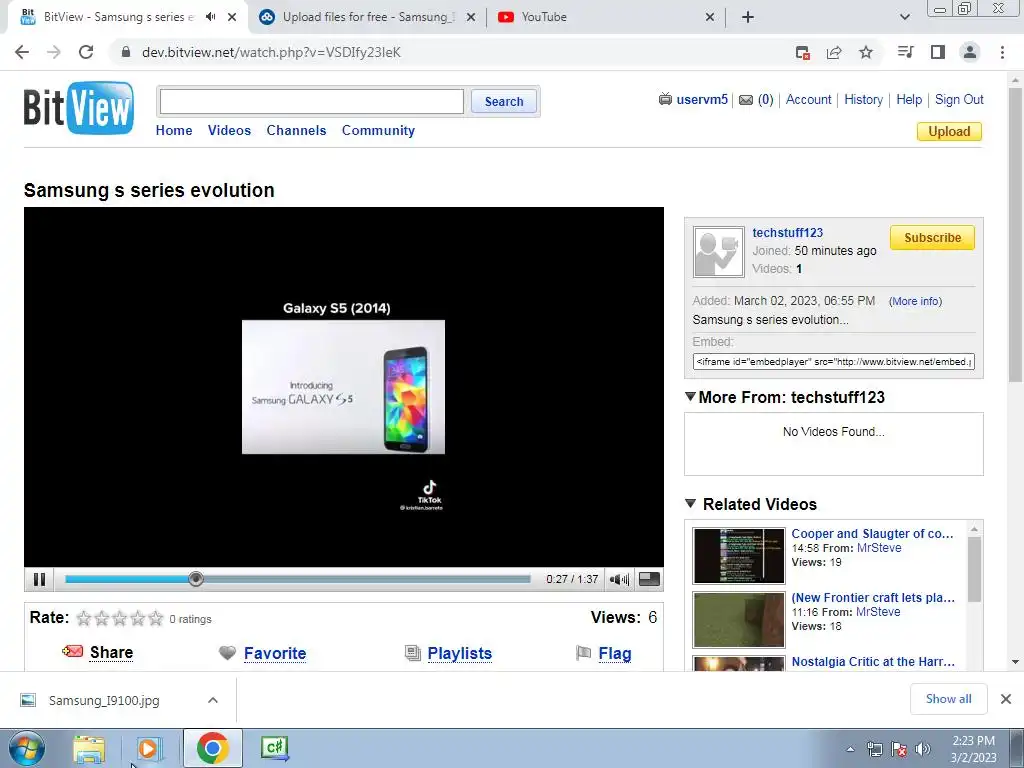The width and height of the screenshot is (1024, 768).
Task: Open the Home nav link
Action: point(174,130)
